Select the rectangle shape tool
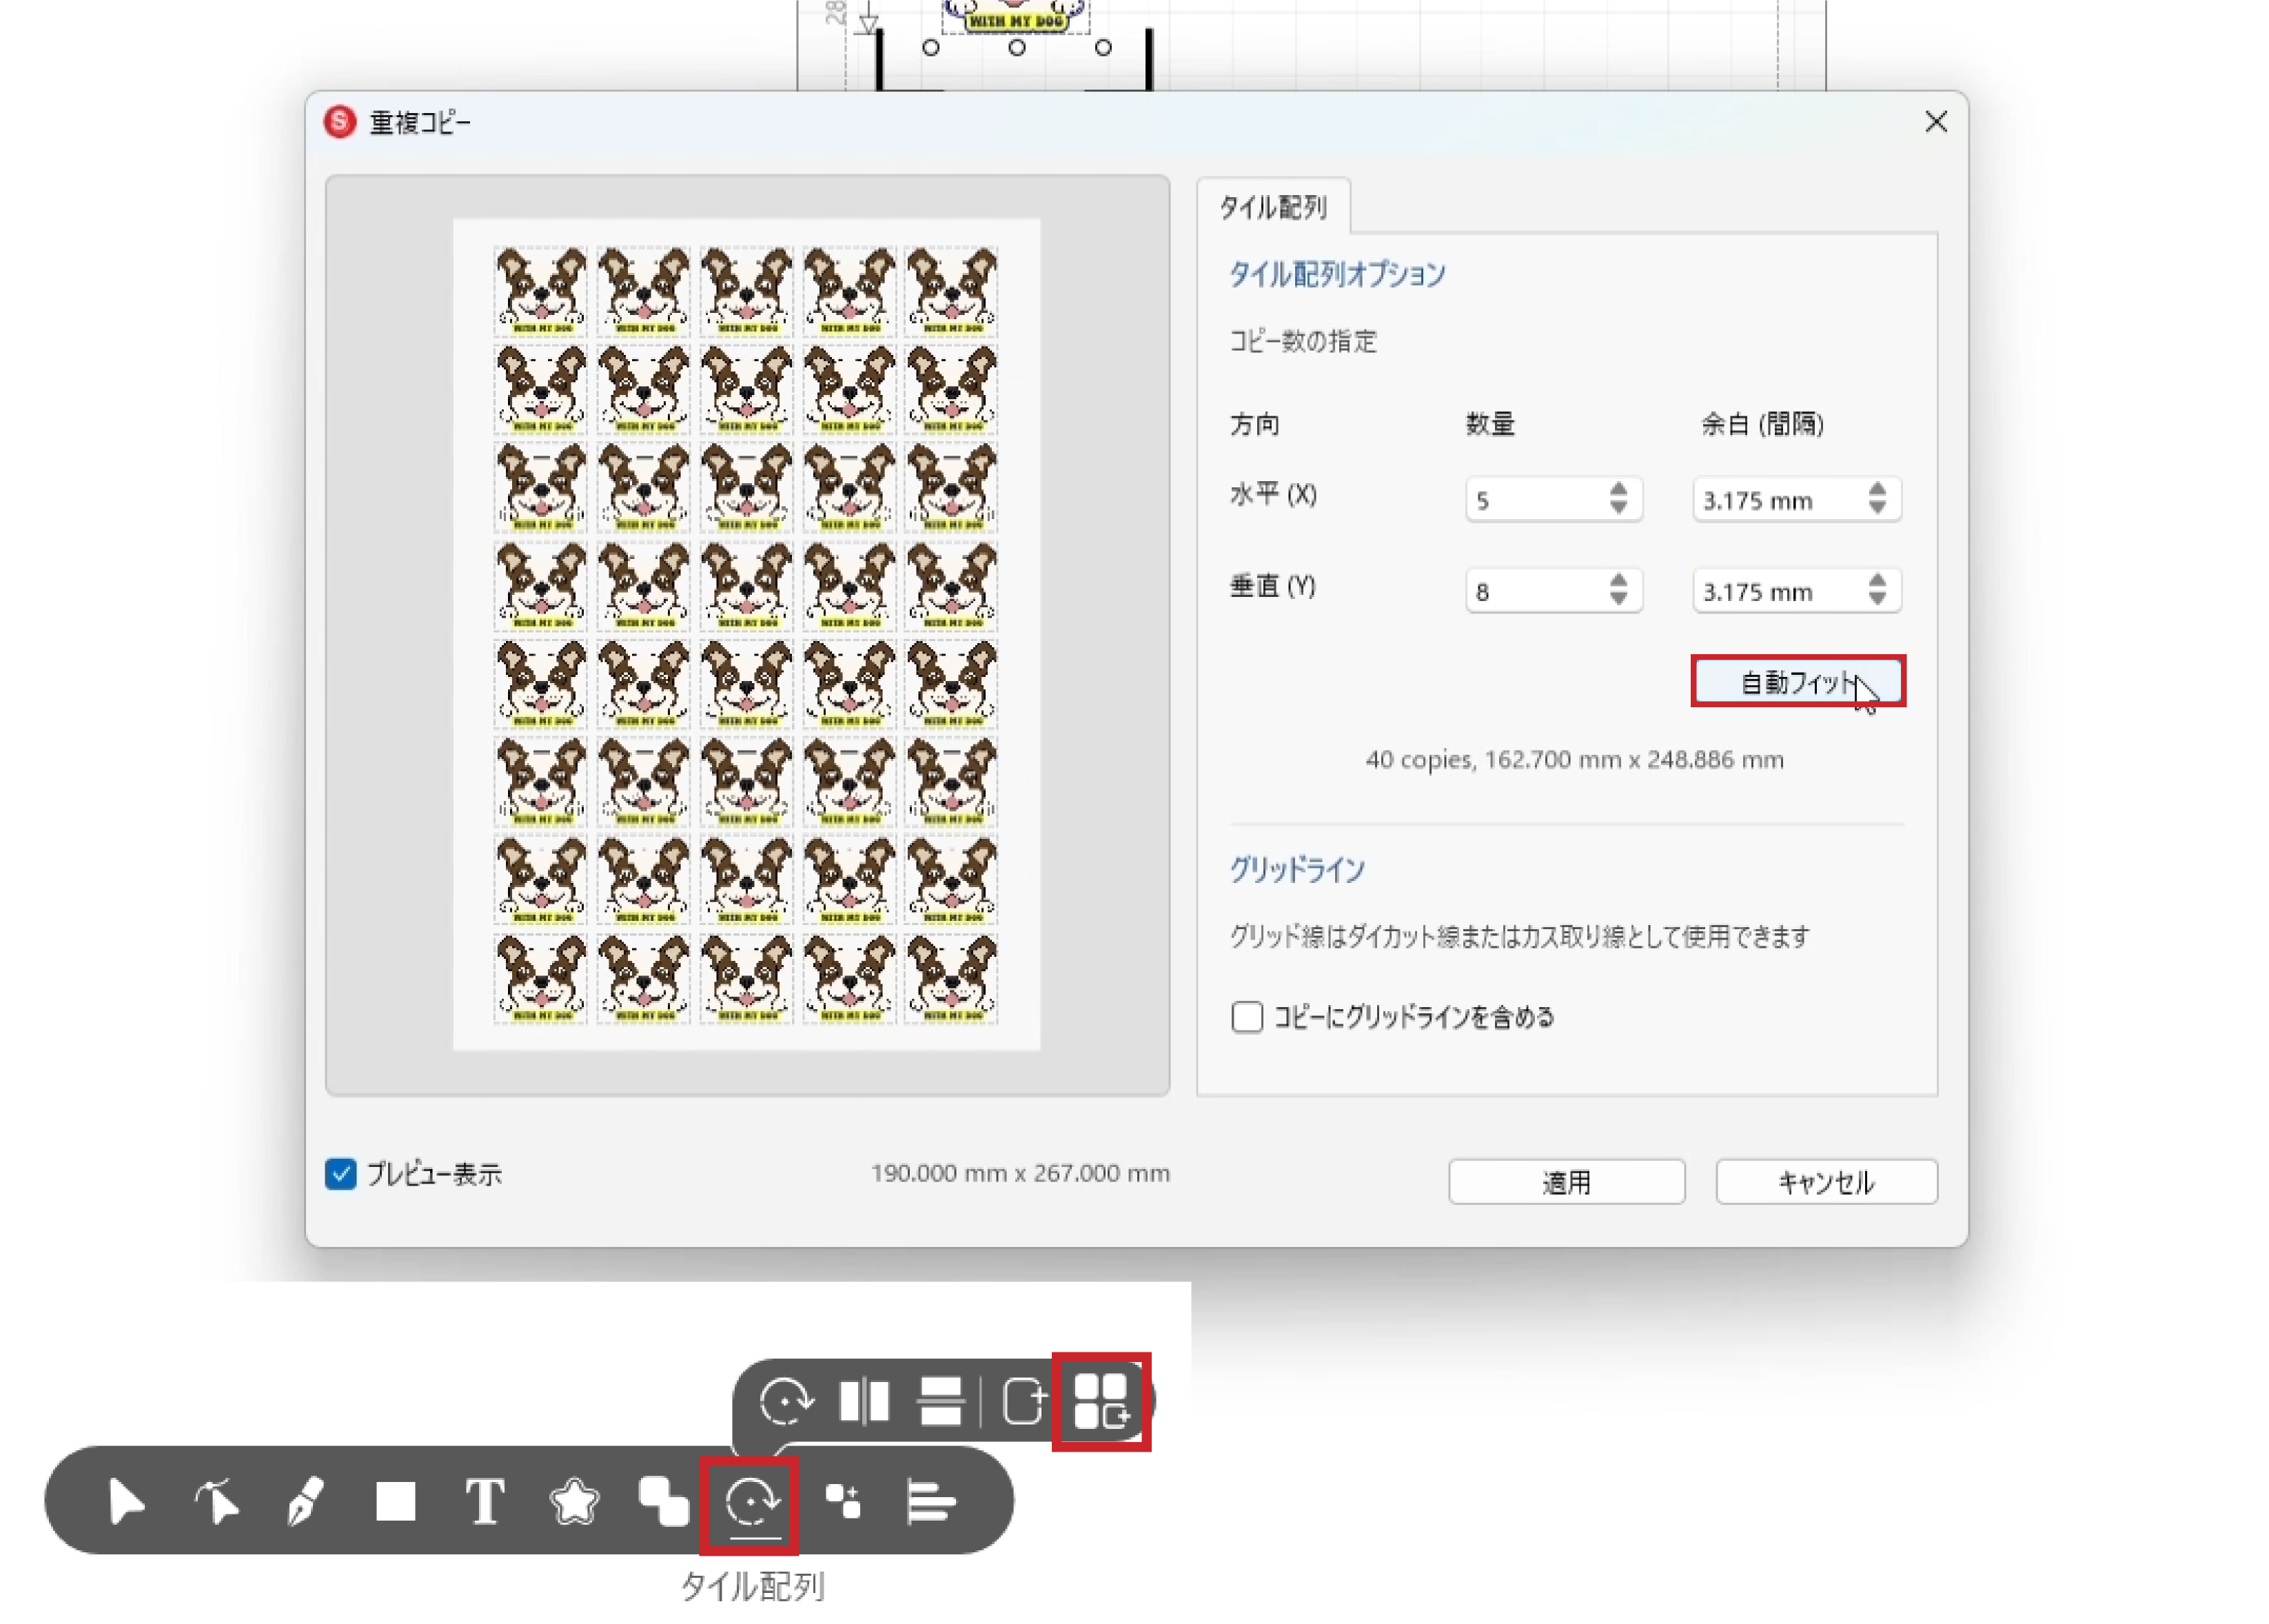Image resolution: width=2269 pixels, height=1624 pixels. pyautogui.click(x=395, y=1501)
